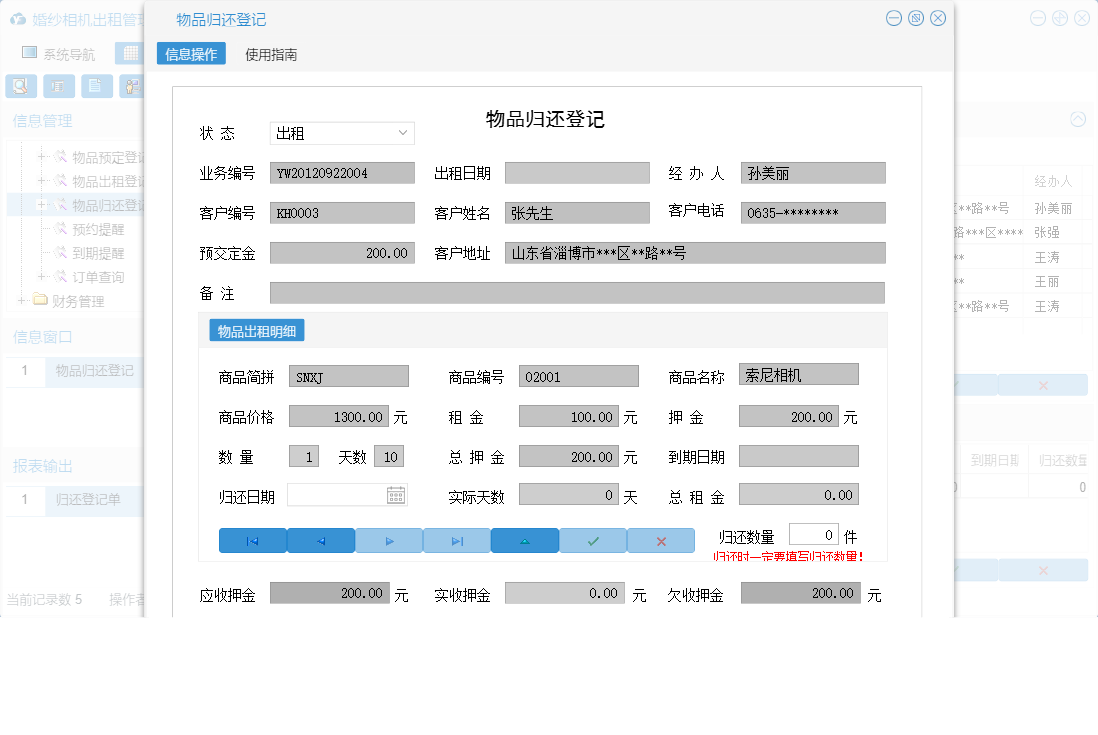Viewport: 1098px width, 735px height.
Task: Click the document icon in the top toolbar
Action: pos(96,86)
